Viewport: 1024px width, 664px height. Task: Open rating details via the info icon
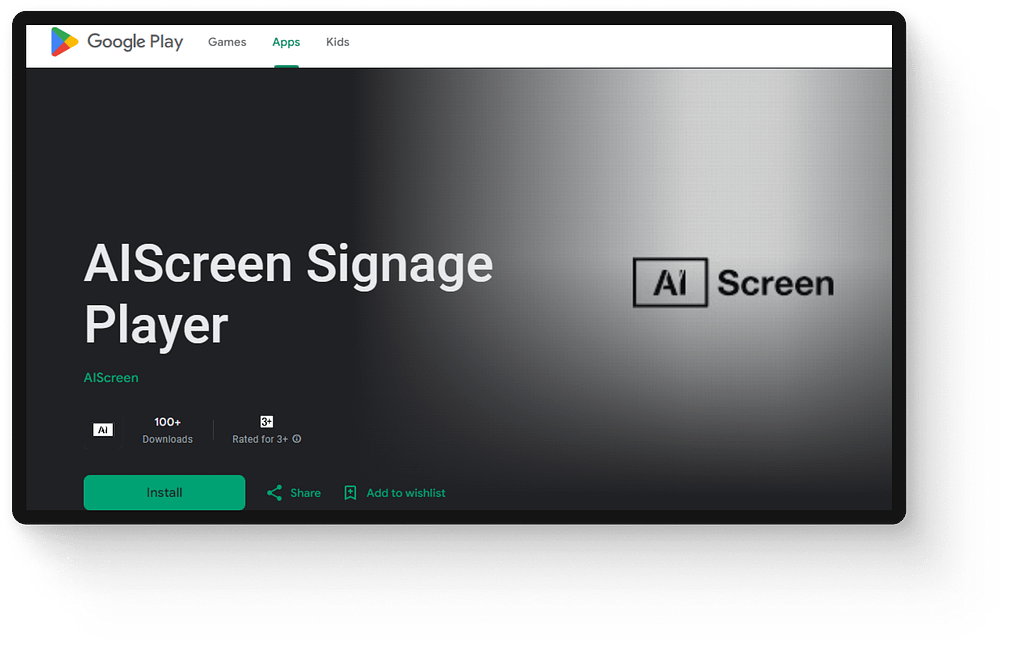point(295,439)
